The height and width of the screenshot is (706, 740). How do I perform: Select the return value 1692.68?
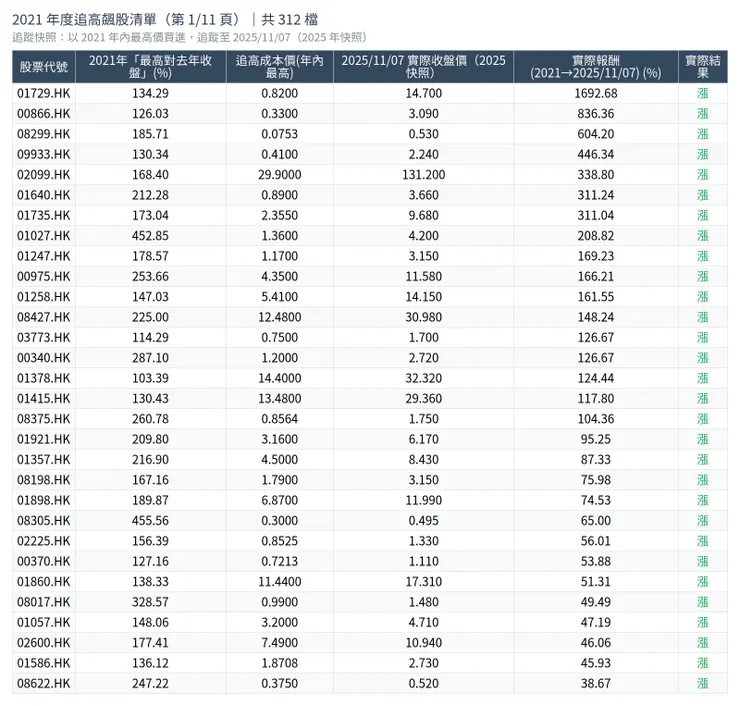pos(596,93)
